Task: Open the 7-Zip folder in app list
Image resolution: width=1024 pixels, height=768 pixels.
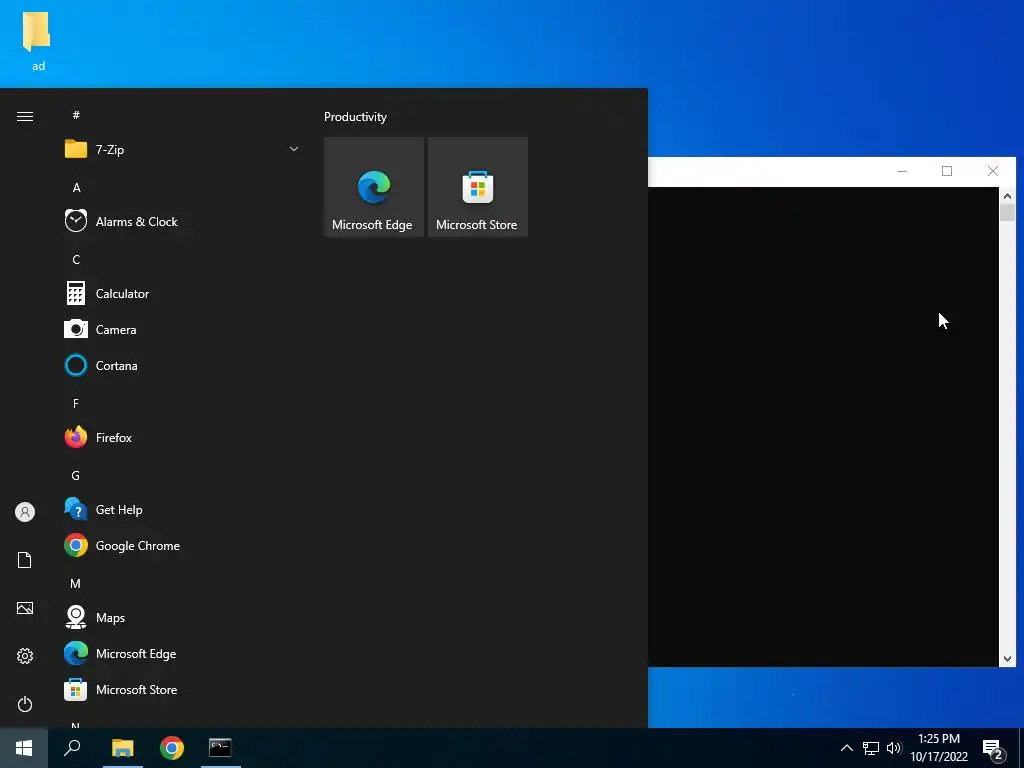Action: pyautogui.click(x=182, y=150)
